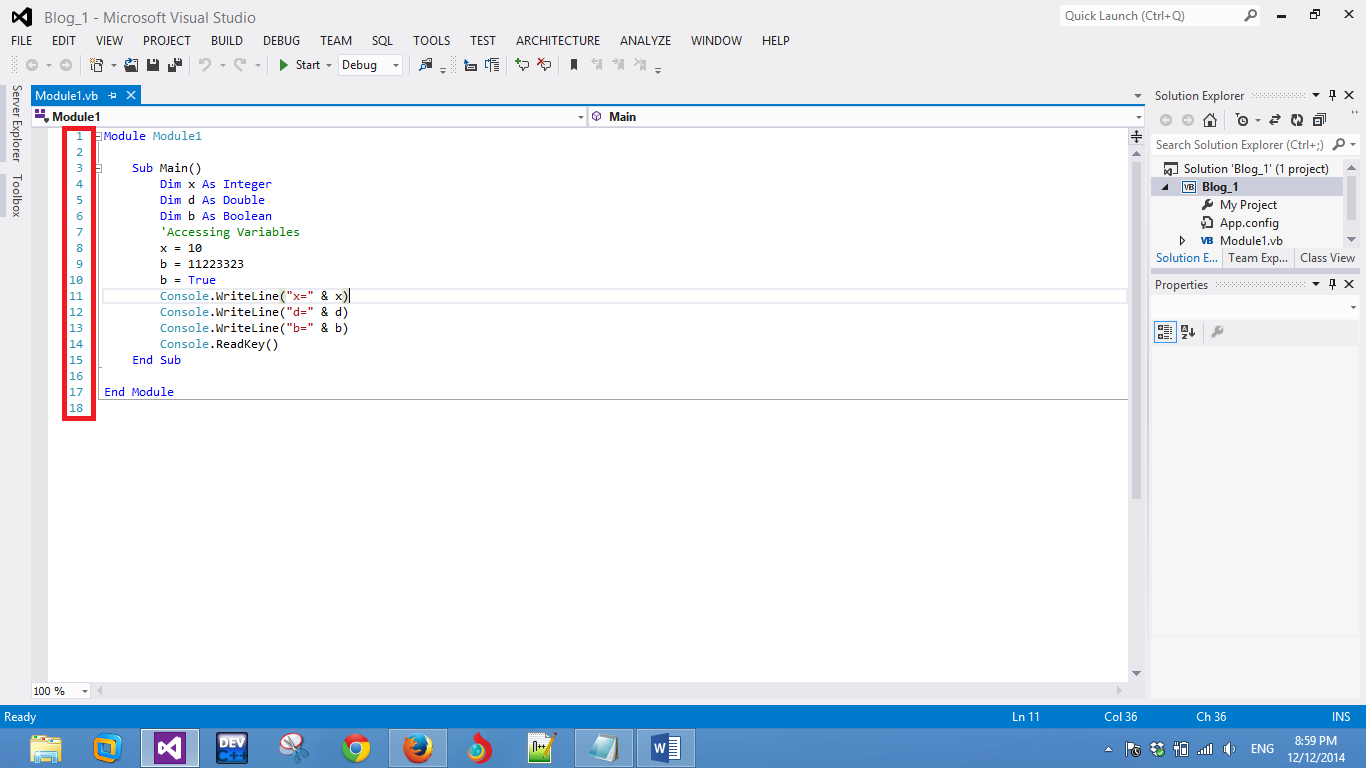Viewport: 1366px width, 768px height.
Task: Toggle a bookmark on the current line
Action: point(574,65)
